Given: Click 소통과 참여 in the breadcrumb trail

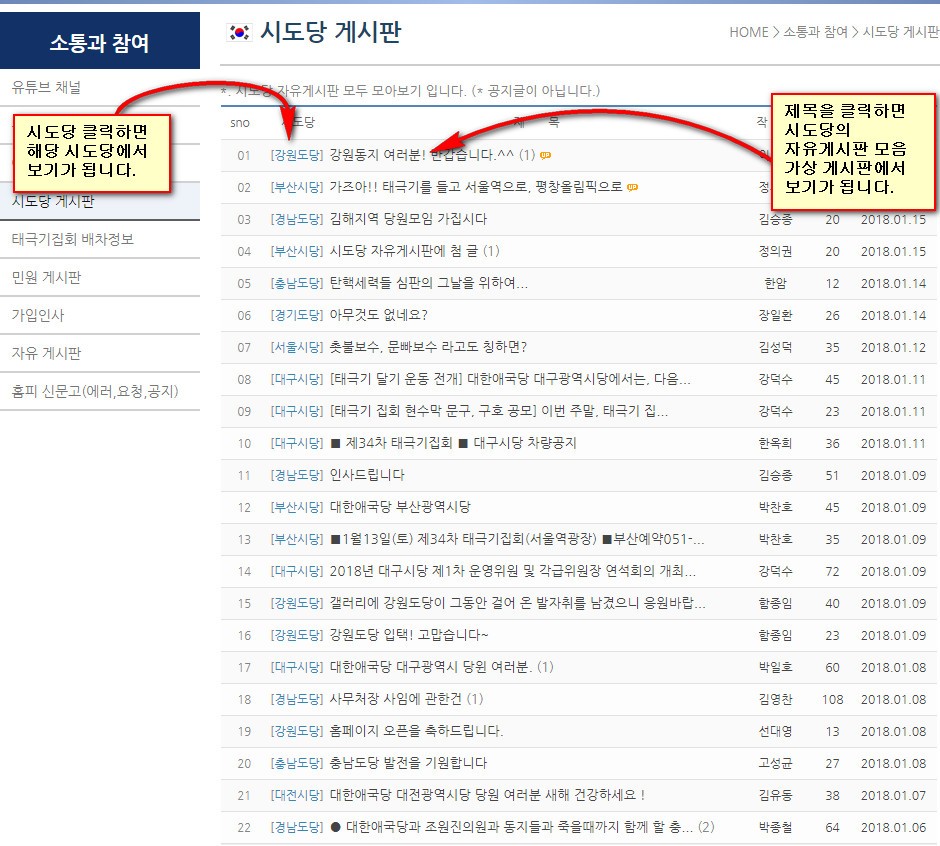Looking at the screenshot, I should pyautogui.click(x=816, y=32).
